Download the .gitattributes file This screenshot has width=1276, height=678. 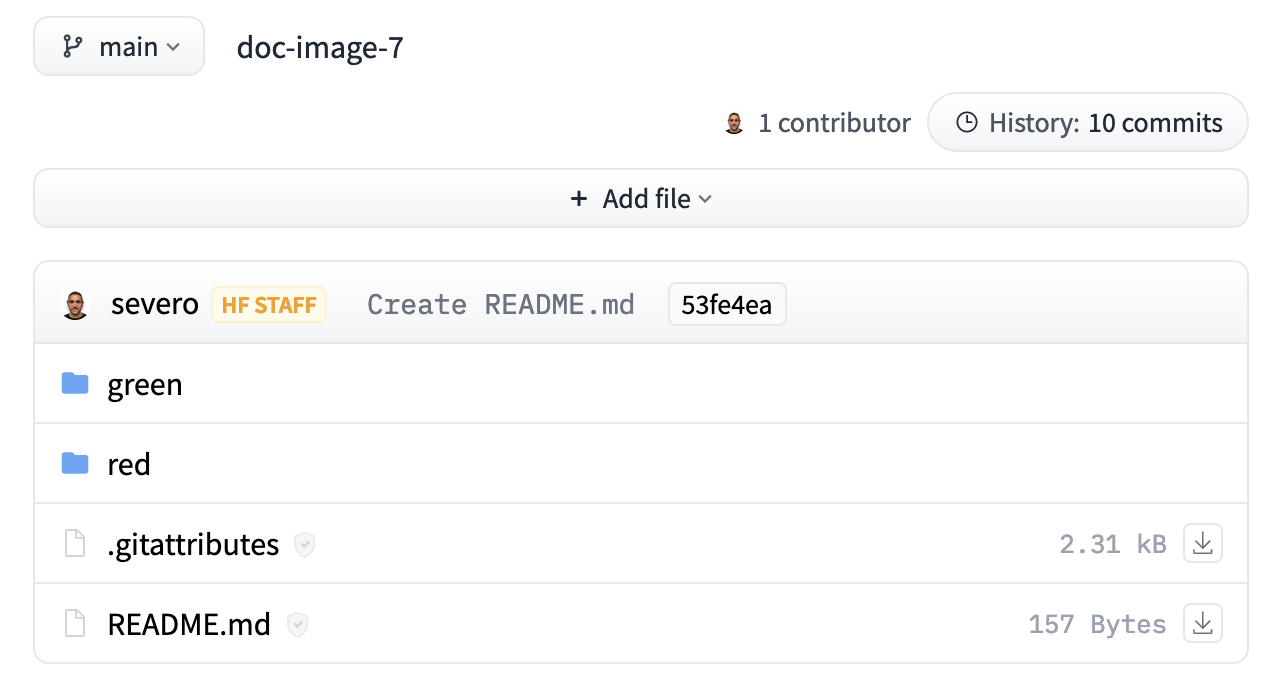(x=1203, y=544)
